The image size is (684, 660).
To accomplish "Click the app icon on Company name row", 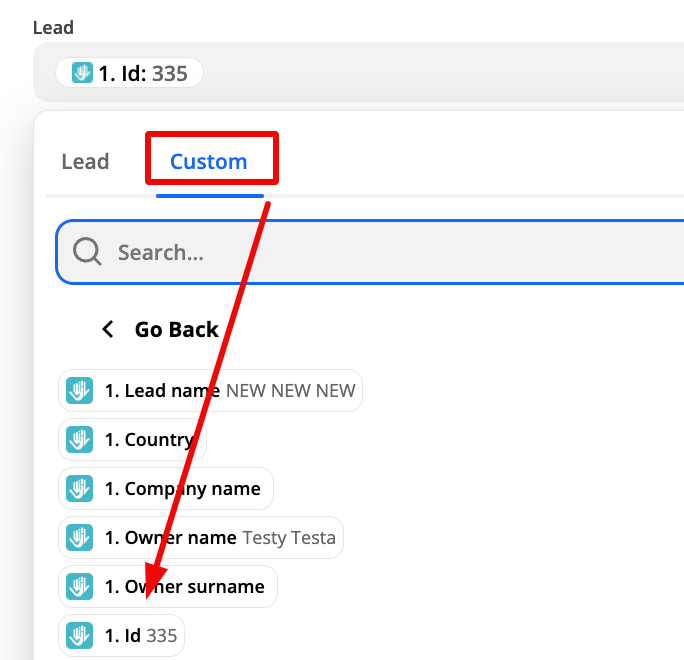I will tap(79, 489).
